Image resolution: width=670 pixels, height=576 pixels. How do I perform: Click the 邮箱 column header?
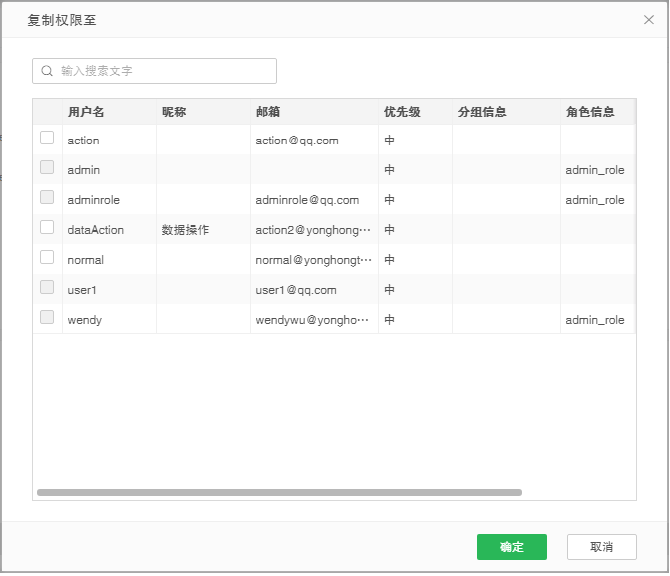click(268, 112)
